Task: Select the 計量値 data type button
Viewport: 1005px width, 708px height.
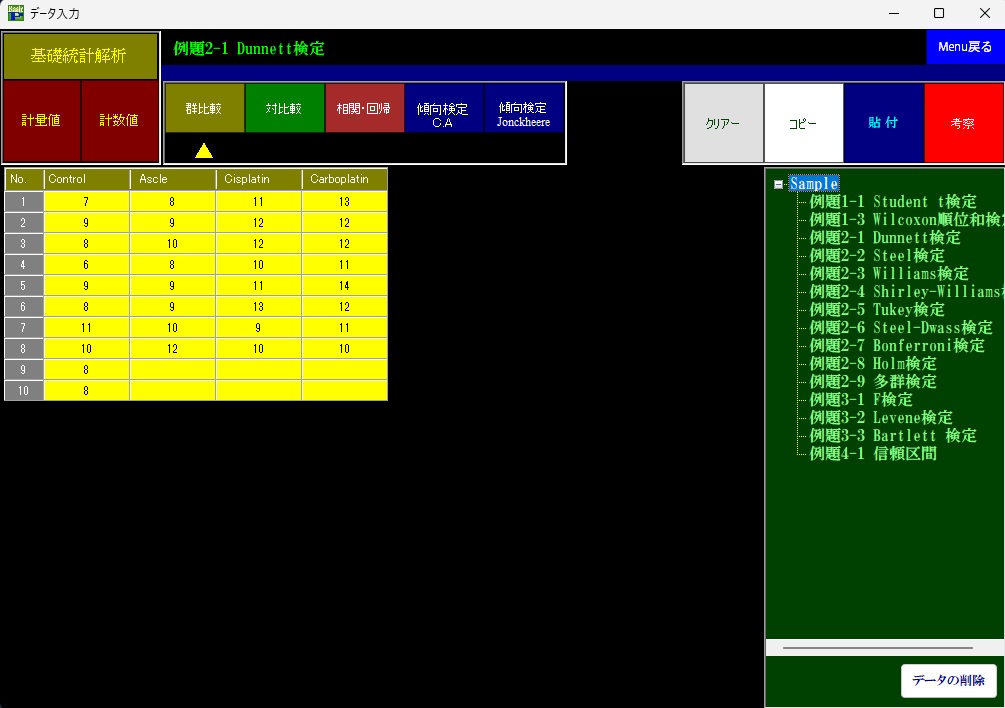Action: tap(41, 120)
